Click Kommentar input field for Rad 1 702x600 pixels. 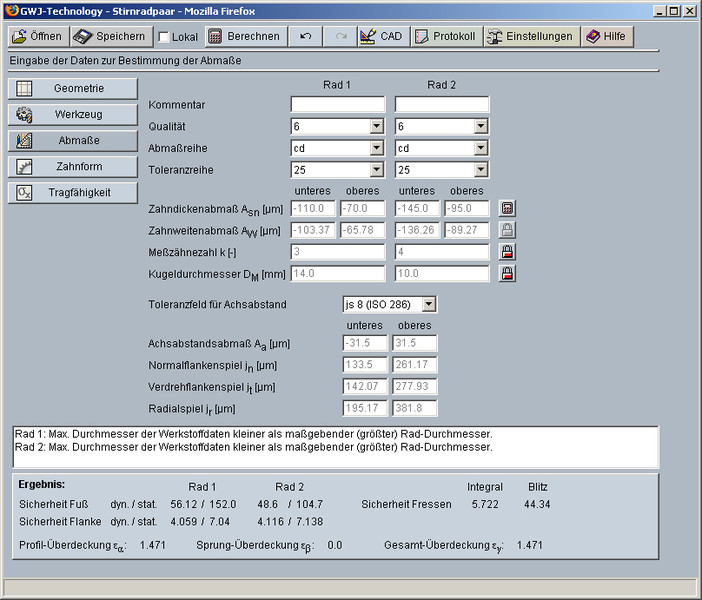337,105
